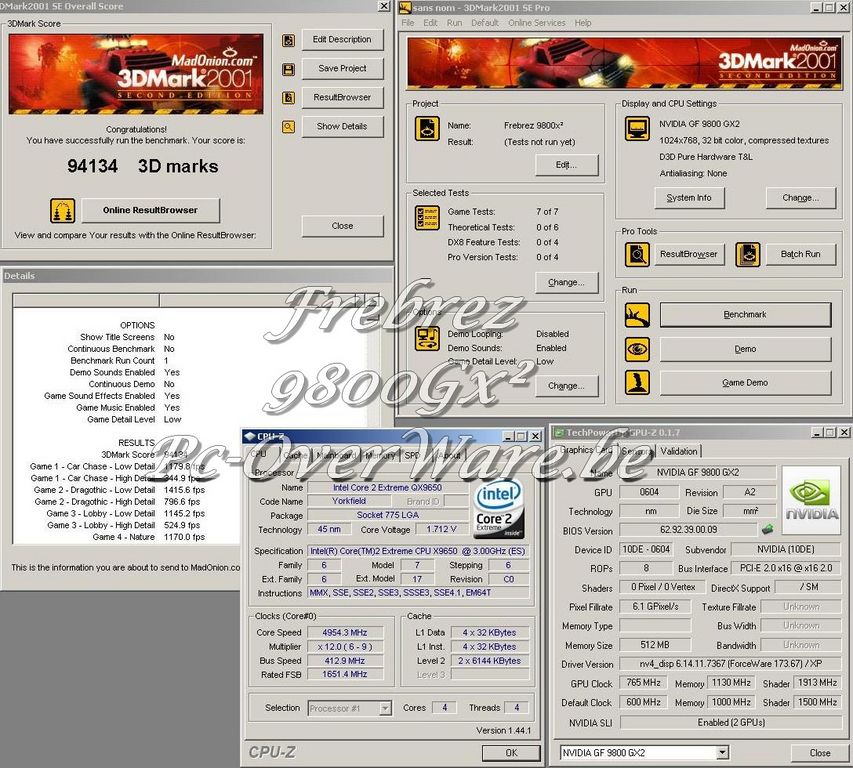Screen dimensions: 853x768
Task: Click the 3DMark2001 SE Pro title bar icon
Action: (x=405, y=7)
